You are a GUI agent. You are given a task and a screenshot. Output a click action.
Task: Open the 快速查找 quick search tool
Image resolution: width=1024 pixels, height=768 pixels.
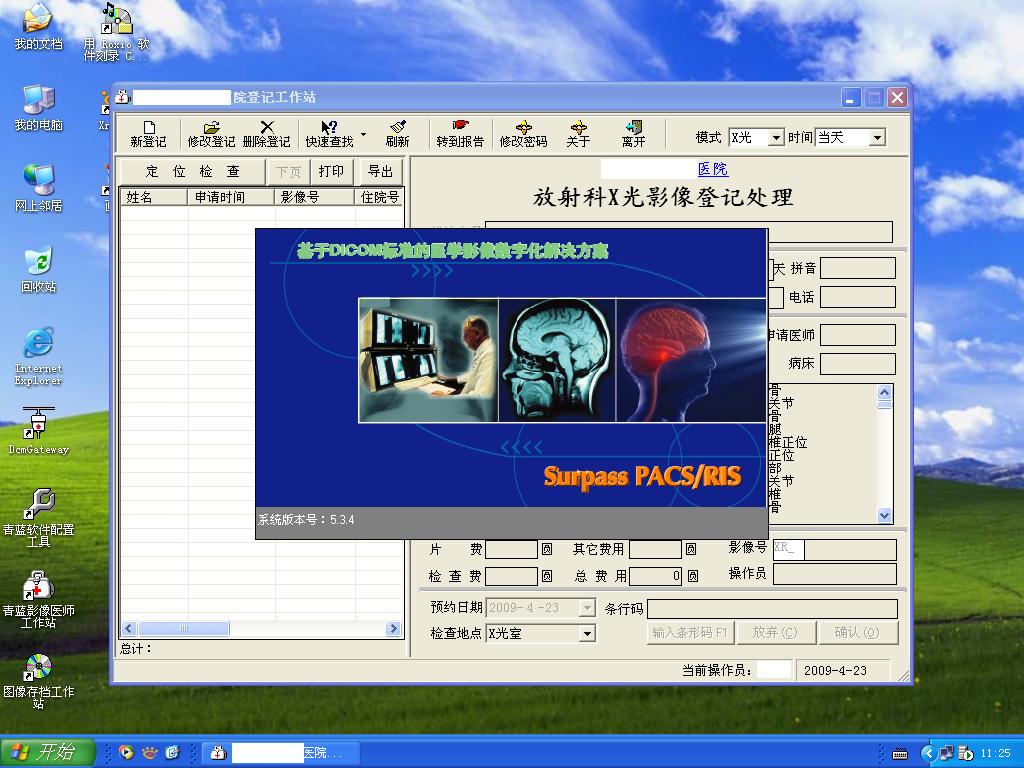[329, 134]
